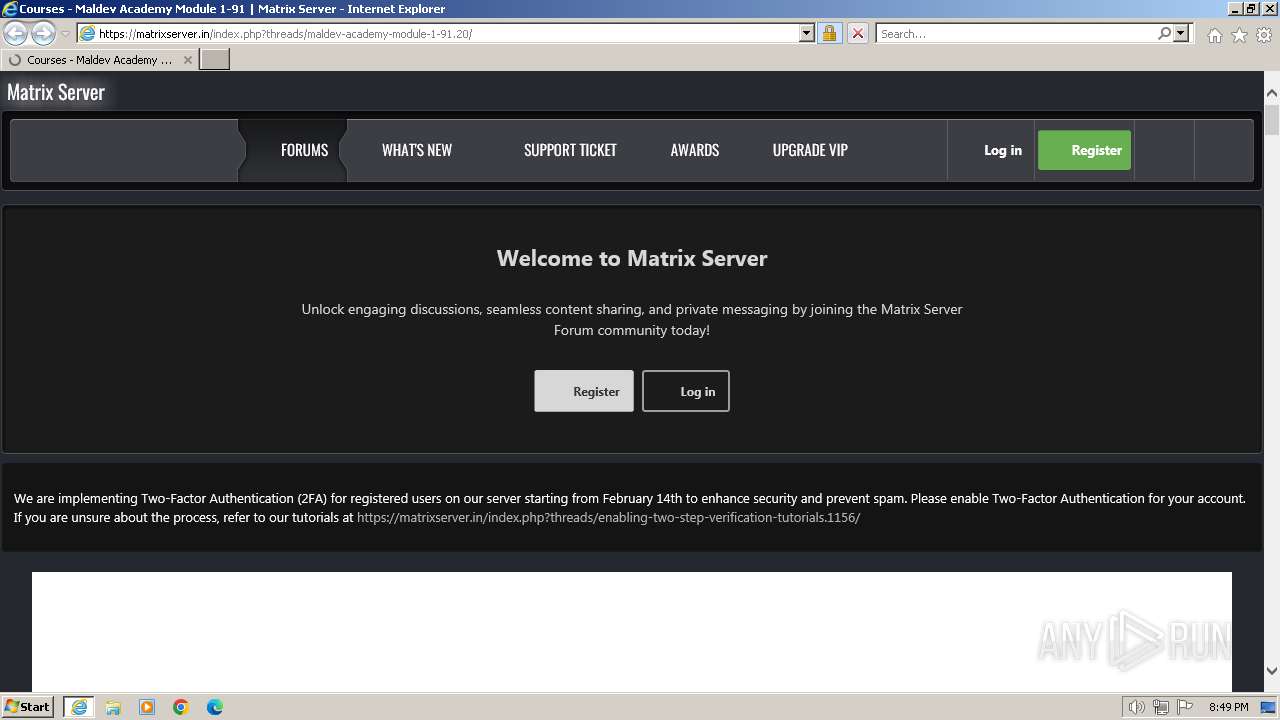The height and width of the screenshot is (720, 1280).
Task: Click the volume speaker tray icon
Action: tap(1136, 707)
